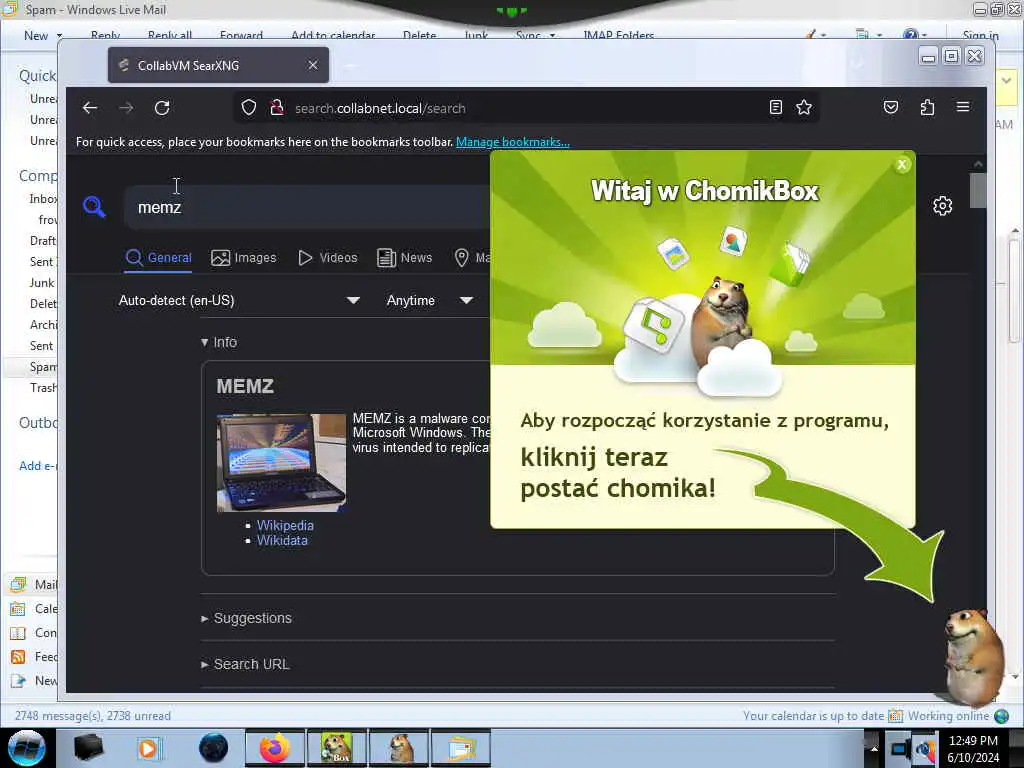The image size is (1024, 768).
Task: Open Firefox extensions puzzle icon
Action: pos(927,107)
